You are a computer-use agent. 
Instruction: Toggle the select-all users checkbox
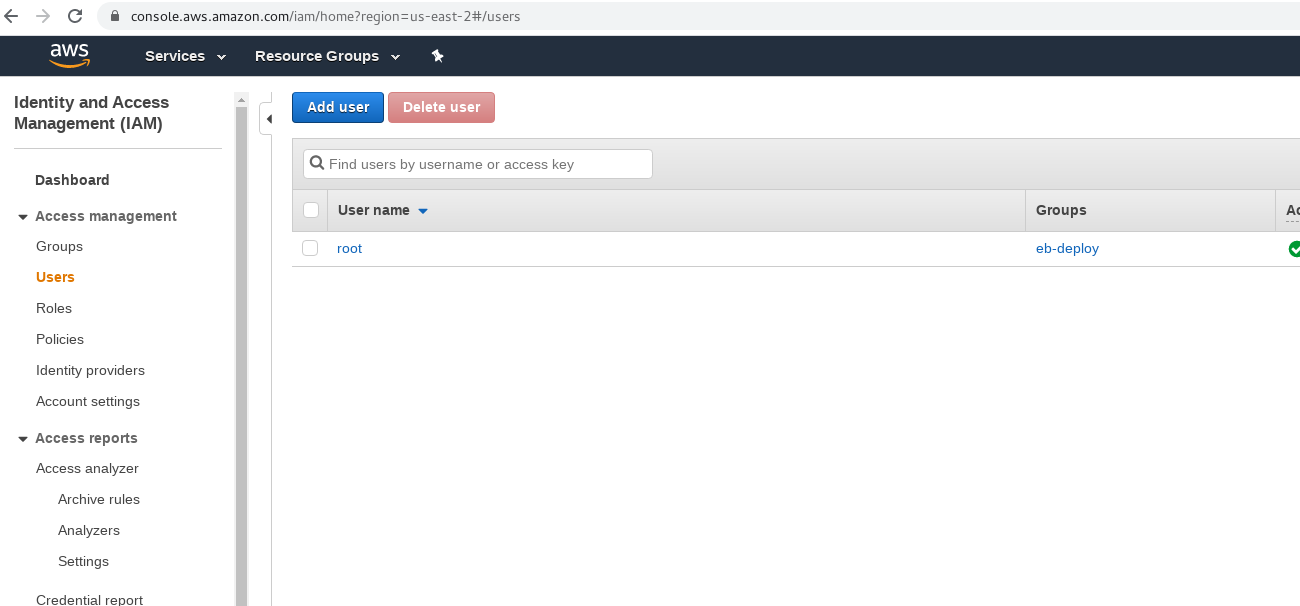point(310,210)
